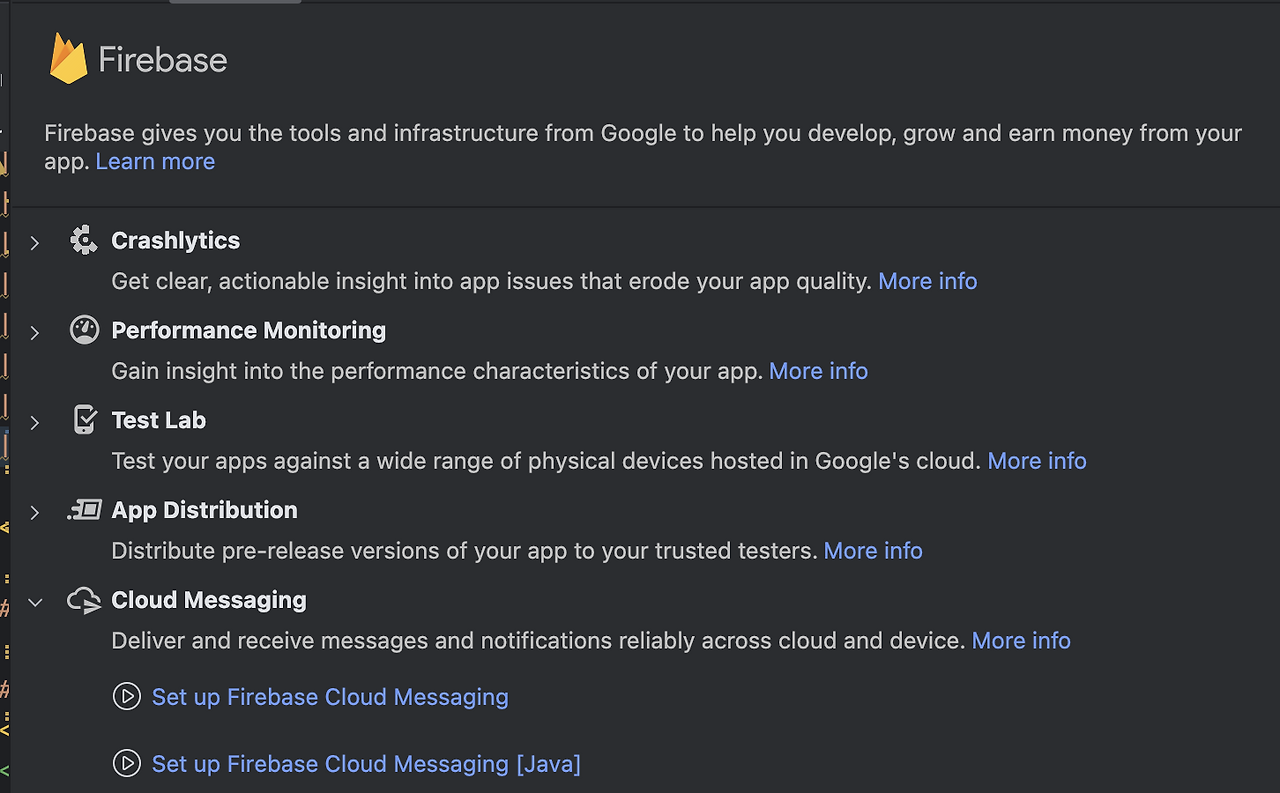Click the App Distribution icon
The image size is (1280, 793).
[x=84, y=510]
